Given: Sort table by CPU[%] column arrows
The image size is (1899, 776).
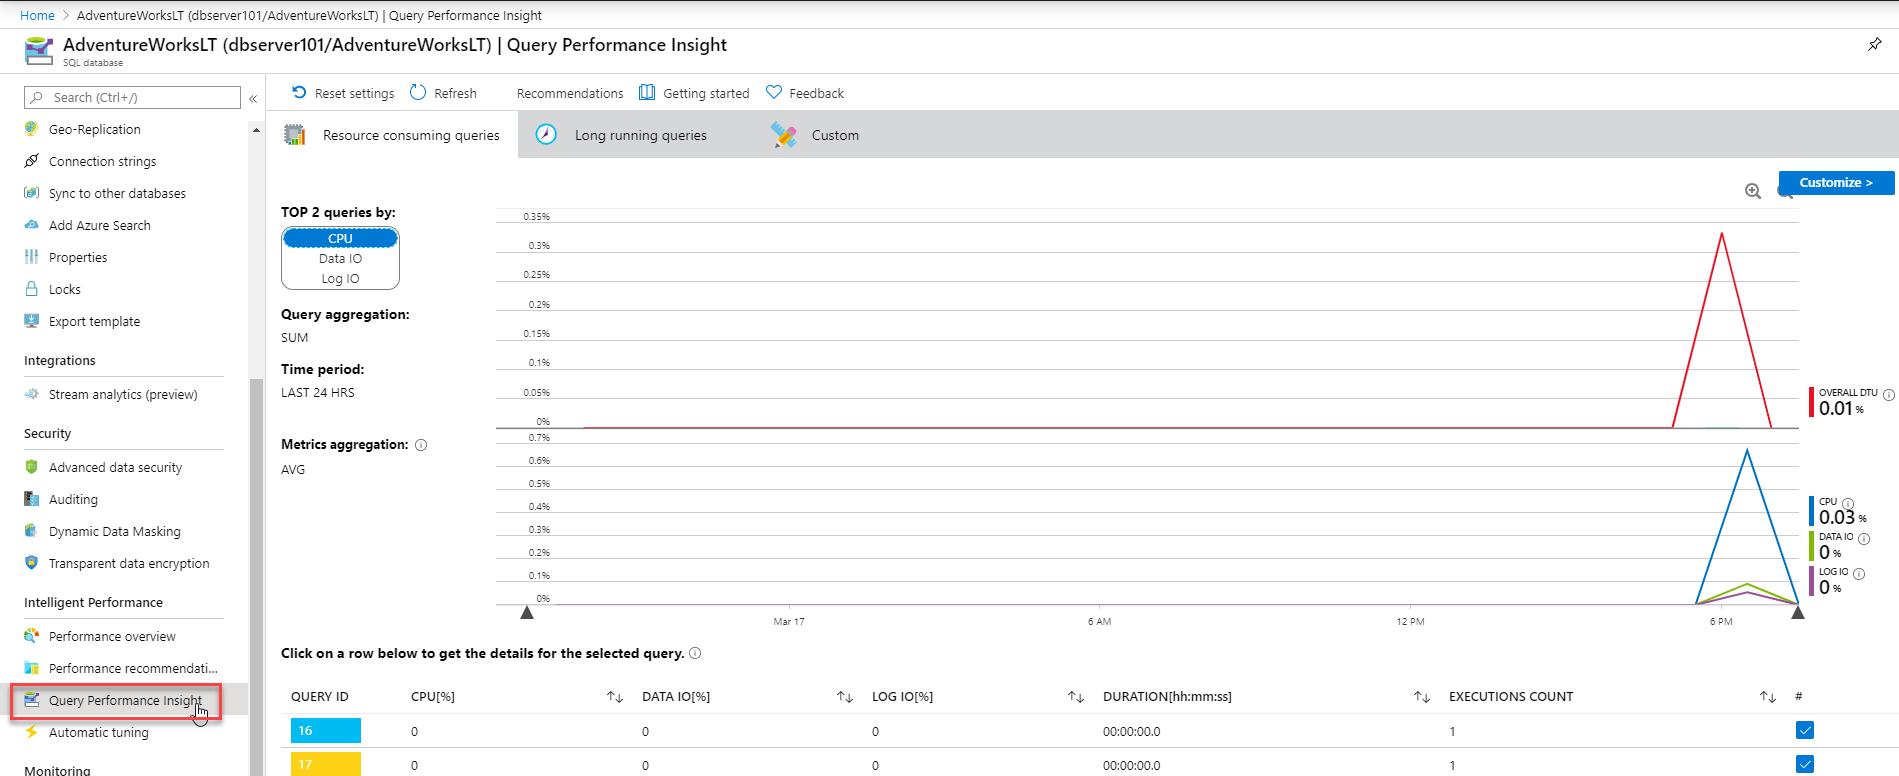Looking at the screenshot, I should pyautogui.click(x=615, y=697).
